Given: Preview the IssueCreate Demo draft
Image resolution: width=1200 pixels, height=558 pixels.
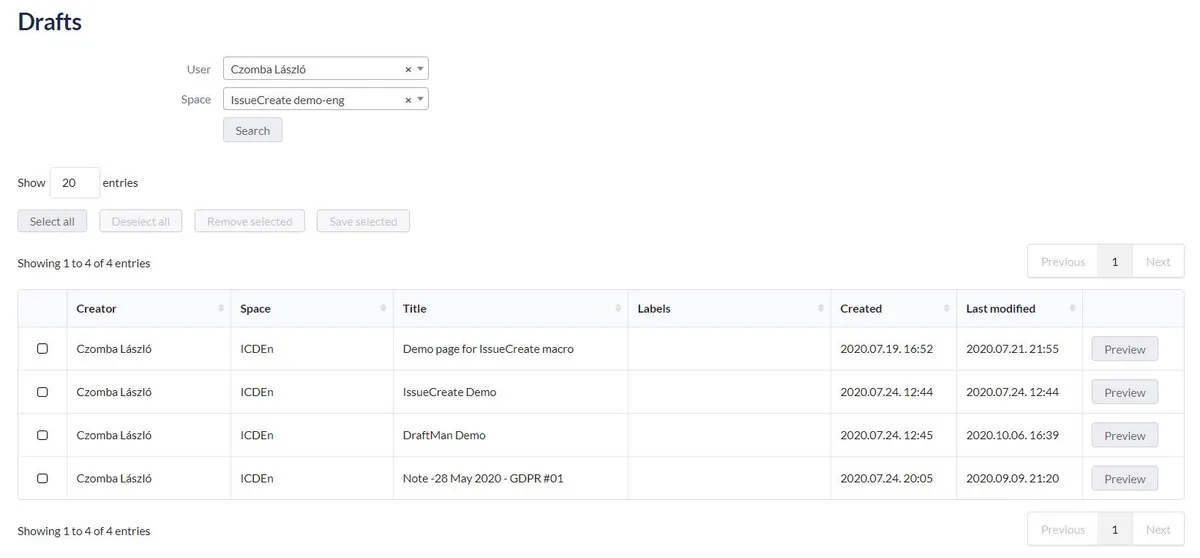Looking at the screenshot, I should click(1125, 392).
